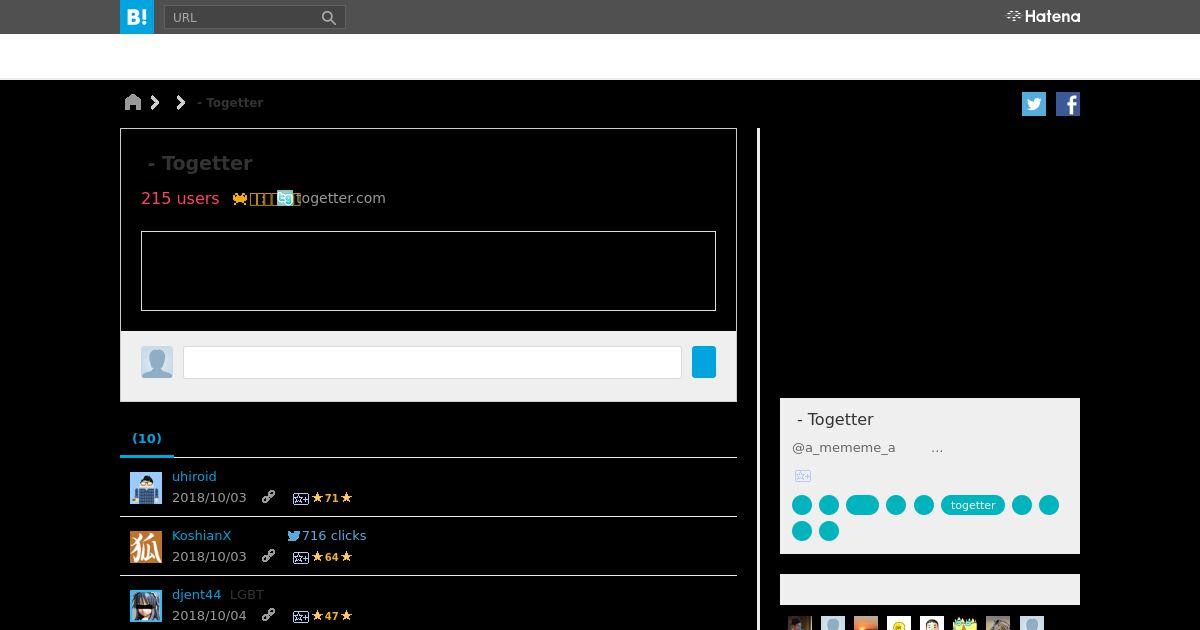
Task: Open uhiroid's profile name
Action: click(x=194, y=477)
